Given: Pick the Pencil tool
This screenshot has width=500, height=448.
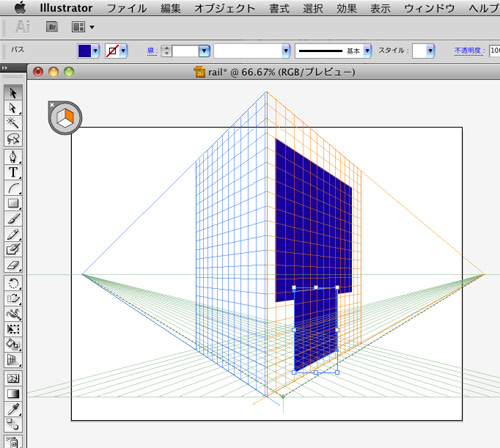Looking at the screenshot, I should coord(13,234).
